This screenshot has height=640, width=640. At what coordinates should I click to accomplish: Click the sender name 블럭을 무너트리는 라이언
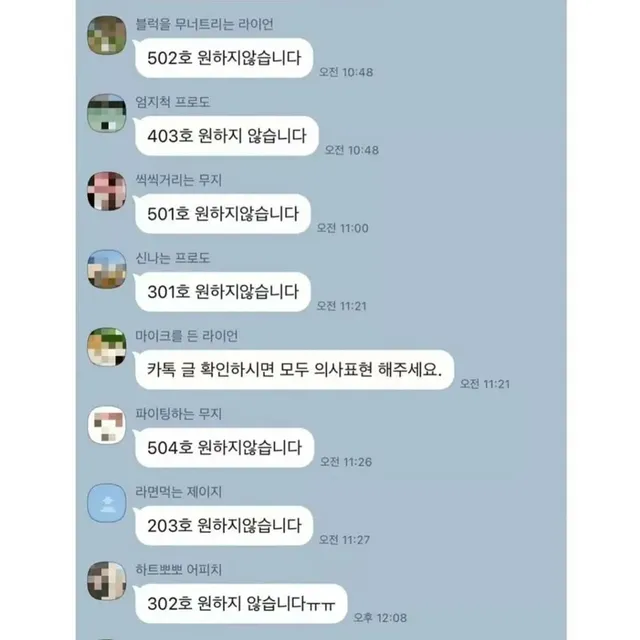204,24
